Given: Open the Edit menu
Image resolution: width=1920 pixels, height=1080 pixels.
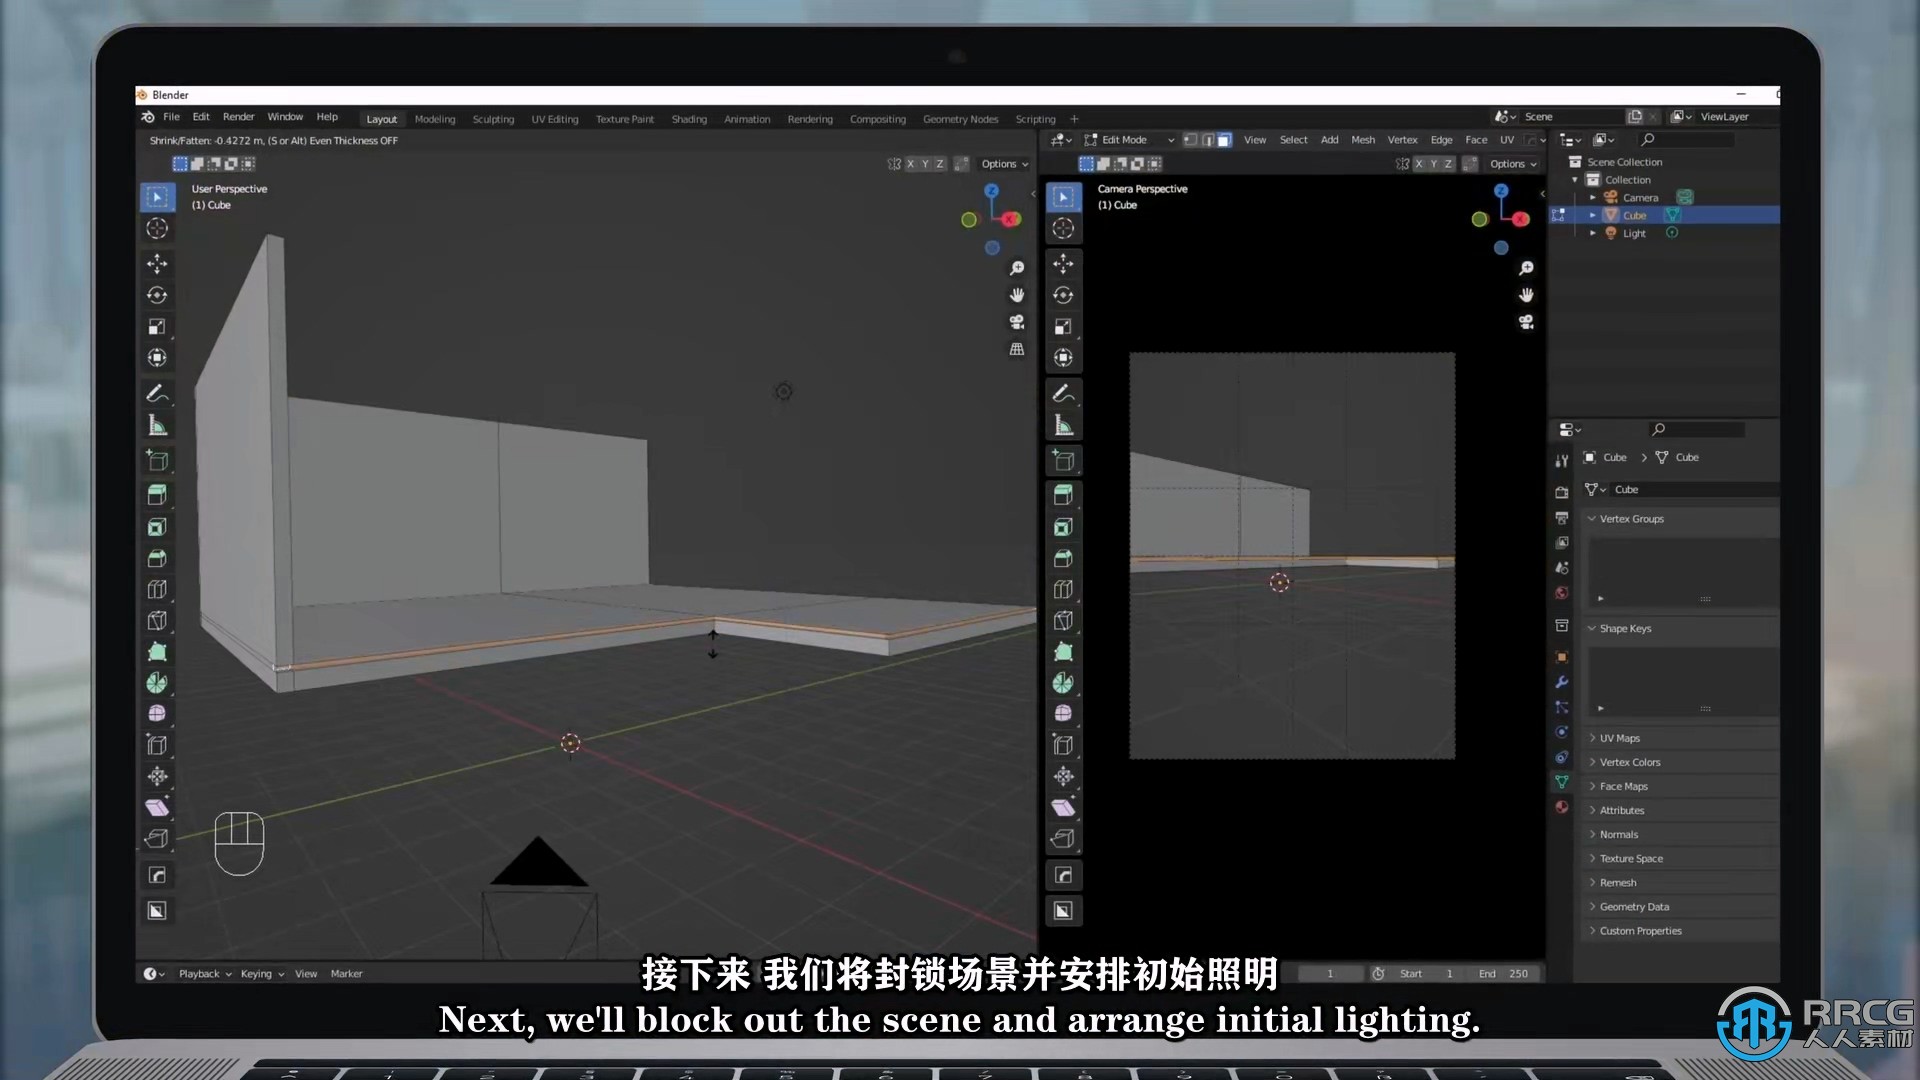Looking at the screenshot, I should pos(200,116).
